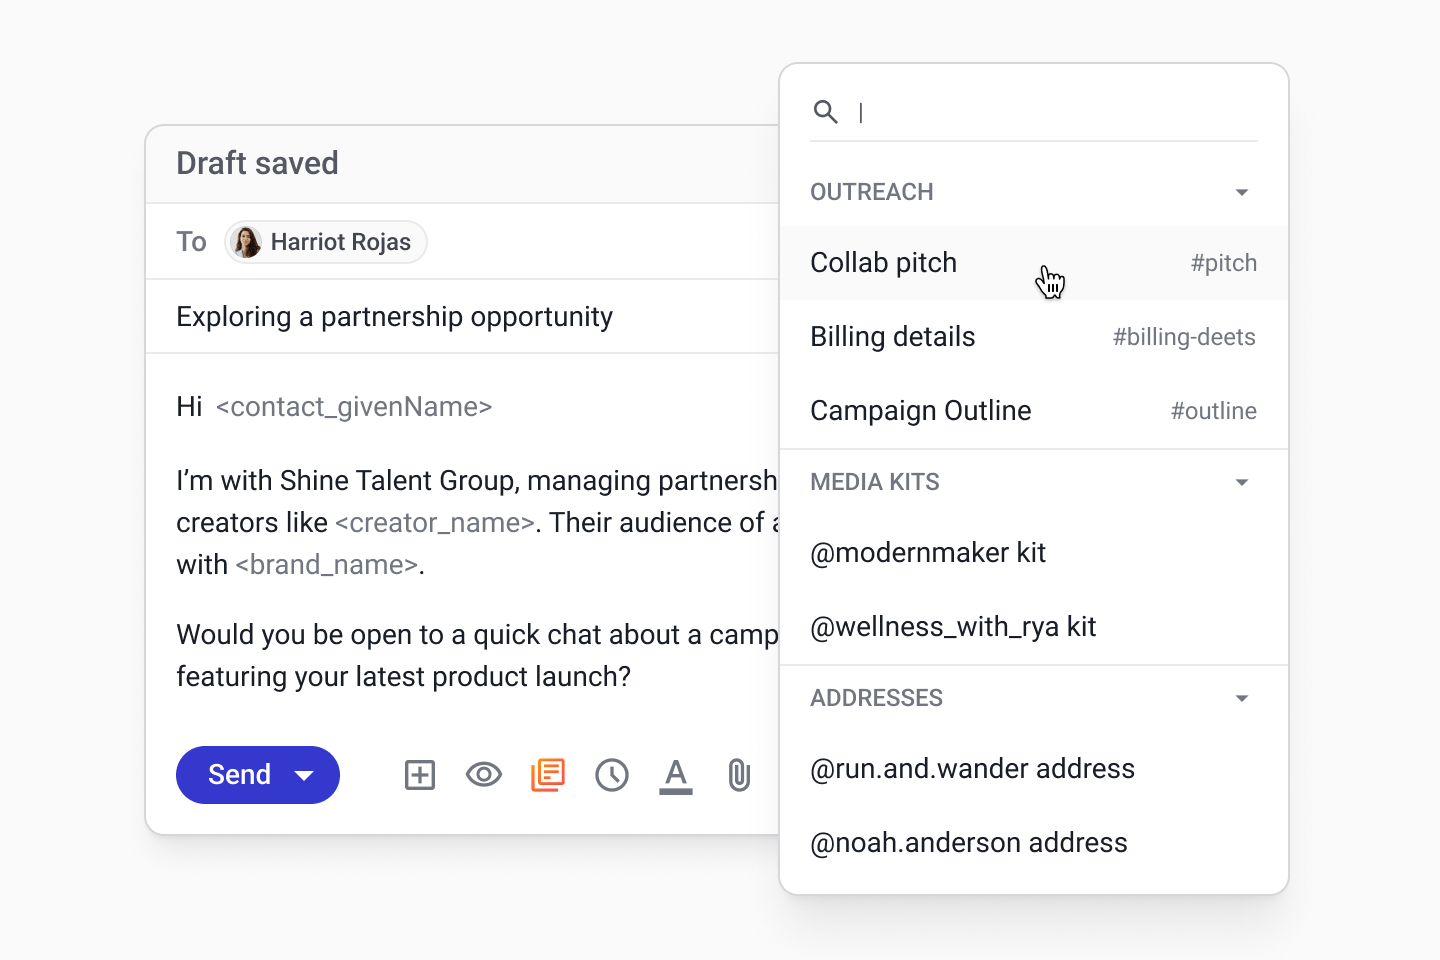Select the Campaign Outline template

(x=1034, y=411)
